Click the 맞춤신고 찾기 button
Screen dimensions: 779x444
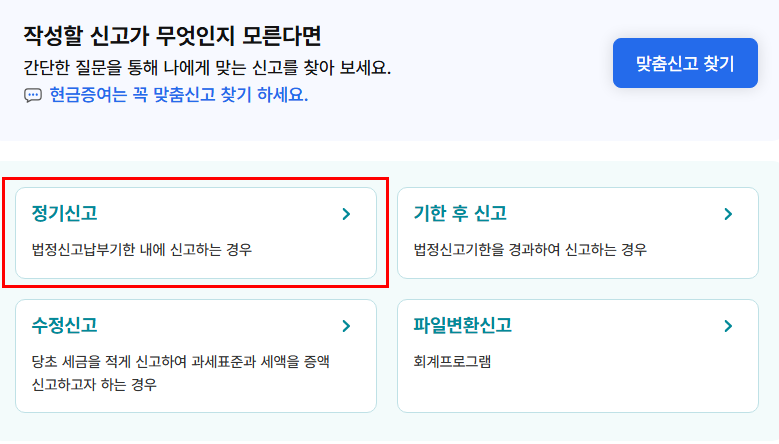[685, 63]
